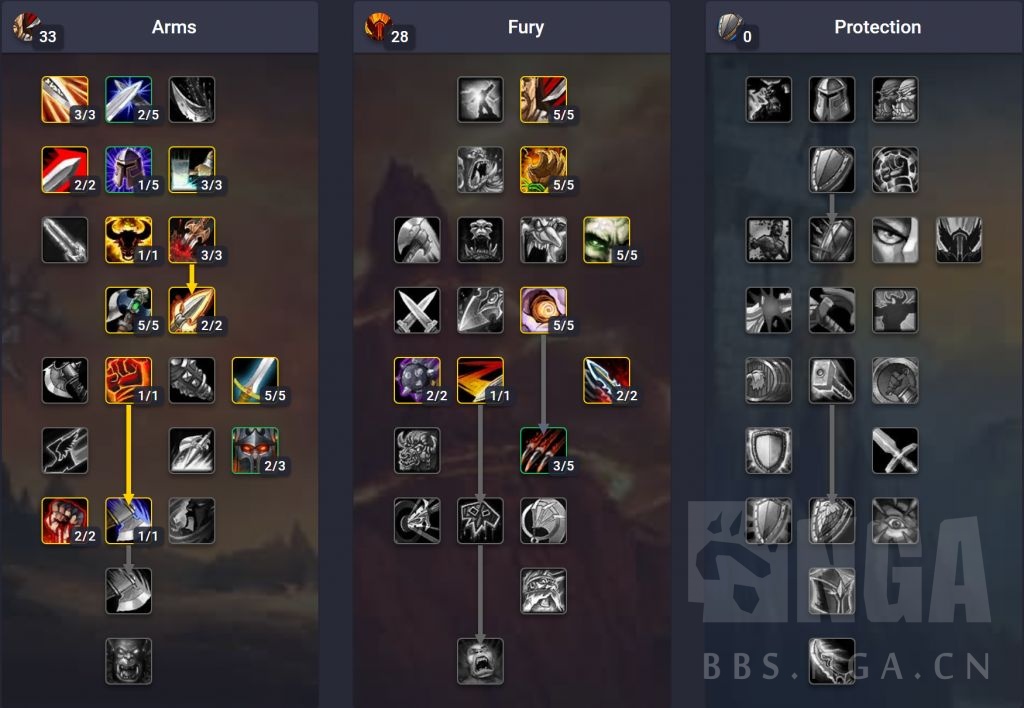The height and width of the screenshot is (708, 1024).
Task: Select the Concussion Blow hammer talent
Action: point(831,380)
